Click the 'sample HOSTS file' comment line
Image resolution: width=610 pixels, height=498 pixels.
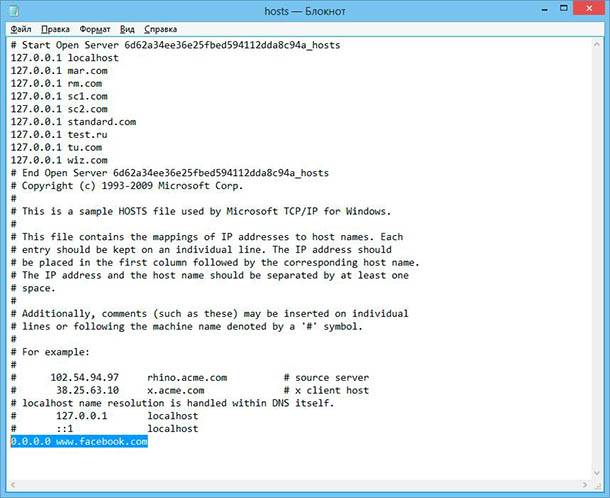[201, 212]
